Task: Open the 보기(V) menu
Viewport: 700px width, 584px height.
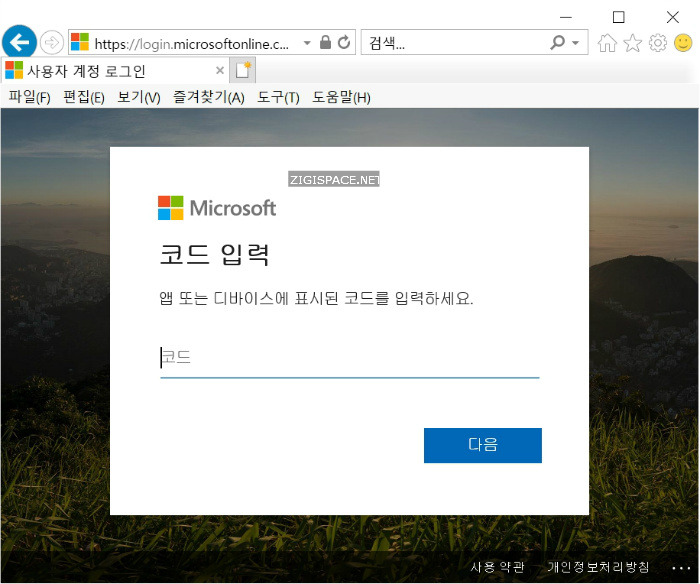Action: coord(138,97)
